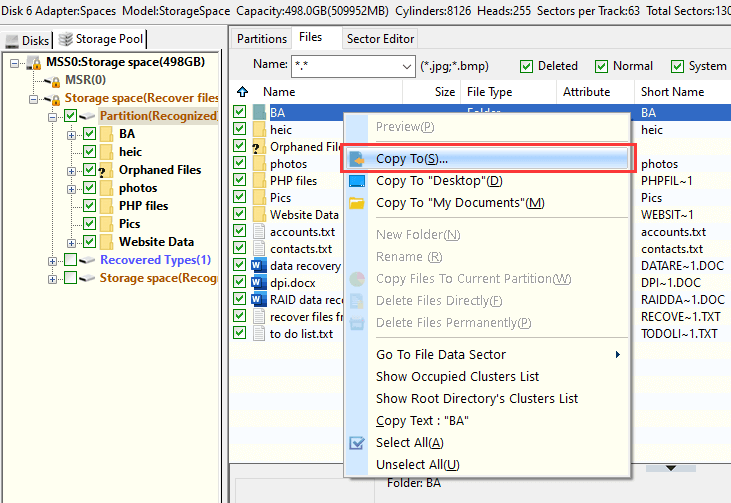This screenshot has width=731, height=503.
Task: Expand the Recovered Types(1) tree node
Action: (x=52, y=260)
